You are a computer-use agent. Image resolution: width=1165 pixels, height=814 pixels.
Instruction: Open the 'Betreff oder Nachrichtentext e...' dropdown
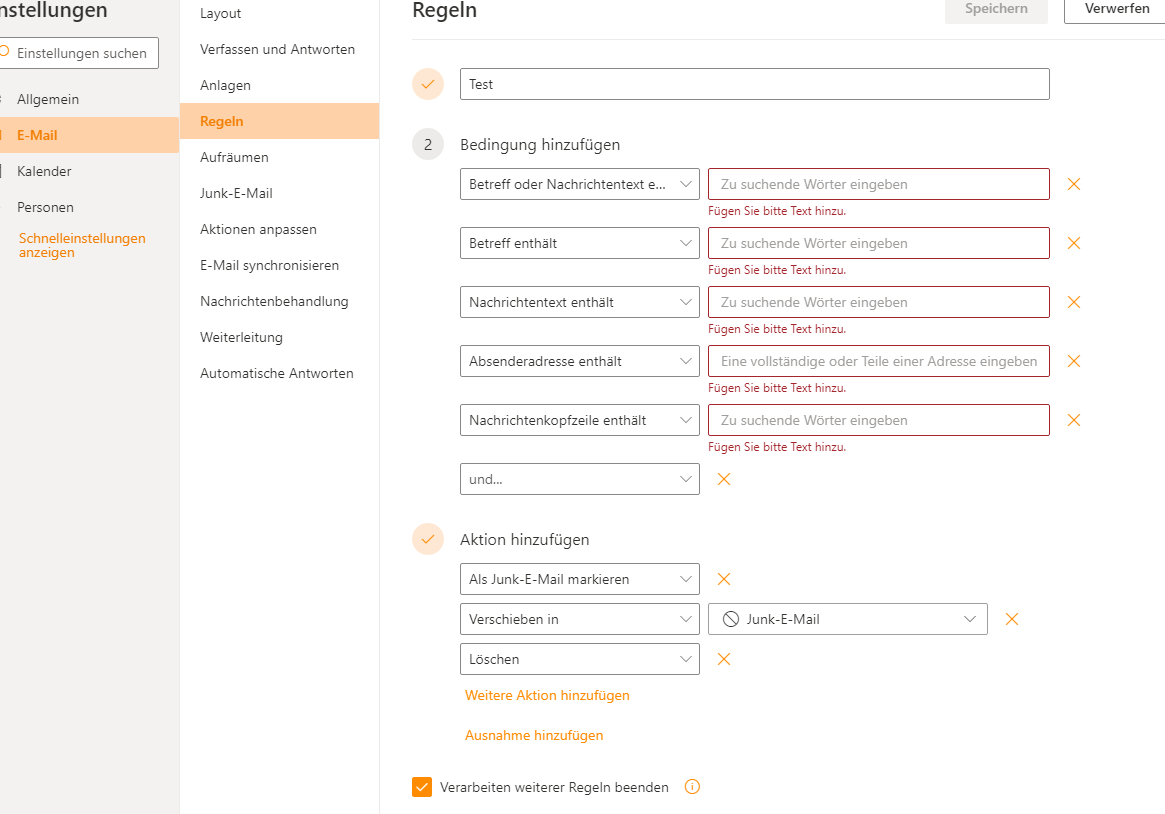[580, 184]
